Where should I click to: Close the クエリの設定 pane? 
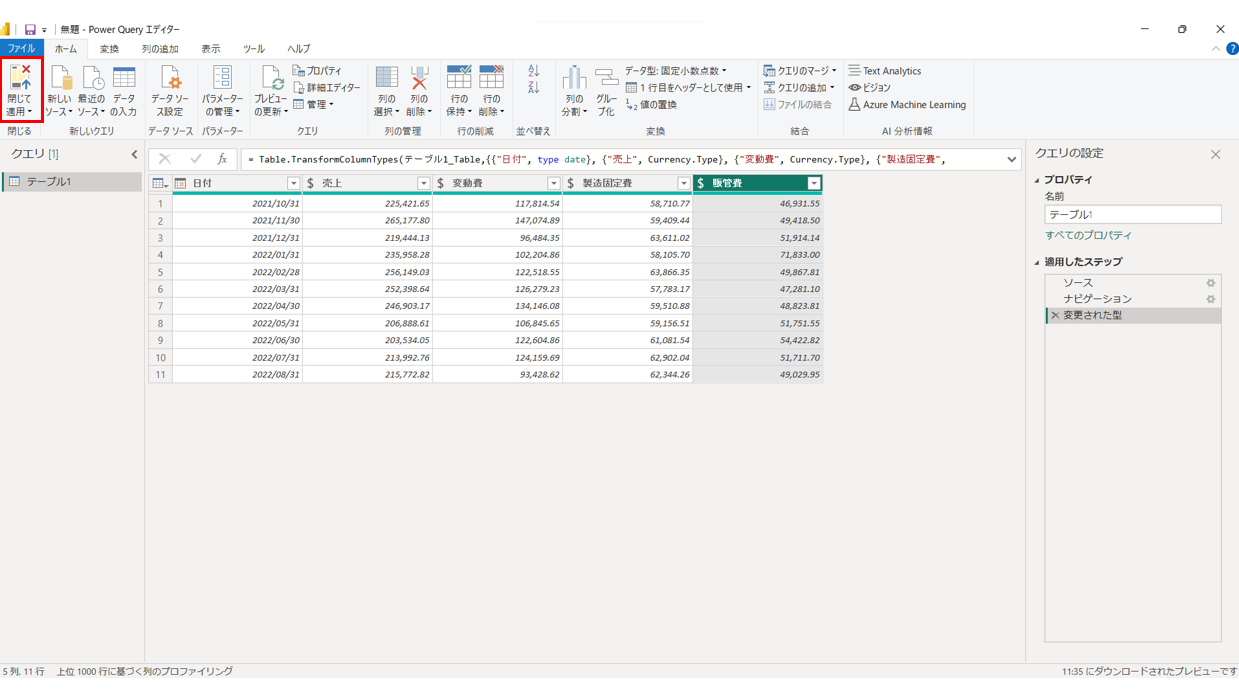(x=1215, y=155)
